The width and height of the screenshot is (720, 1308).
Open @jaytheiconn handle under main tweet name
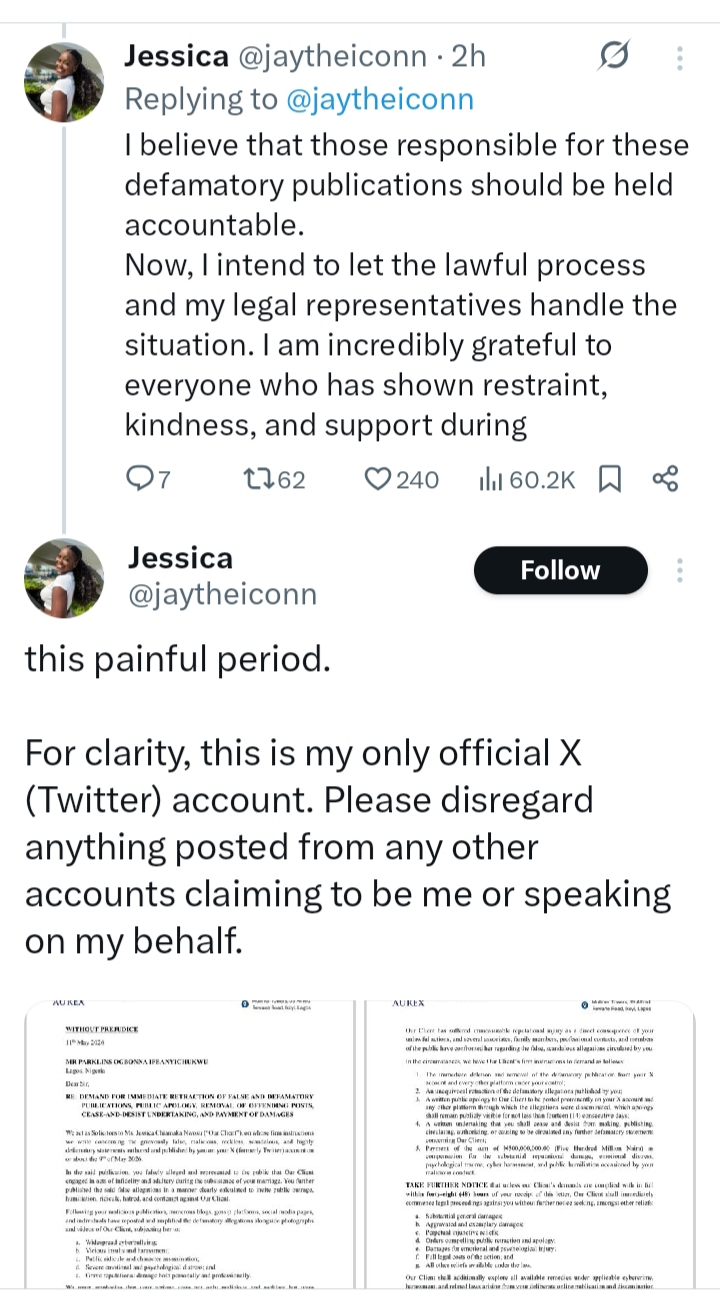point(221,595)
